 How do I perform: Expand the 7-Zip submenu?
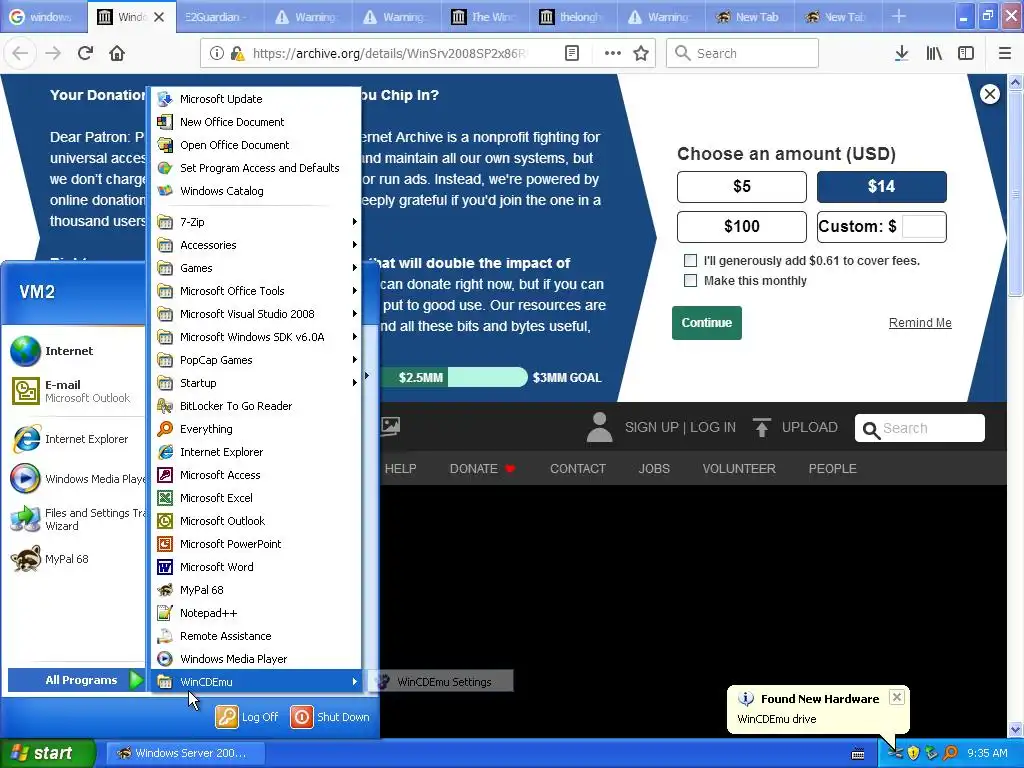(x=256, y=222)
